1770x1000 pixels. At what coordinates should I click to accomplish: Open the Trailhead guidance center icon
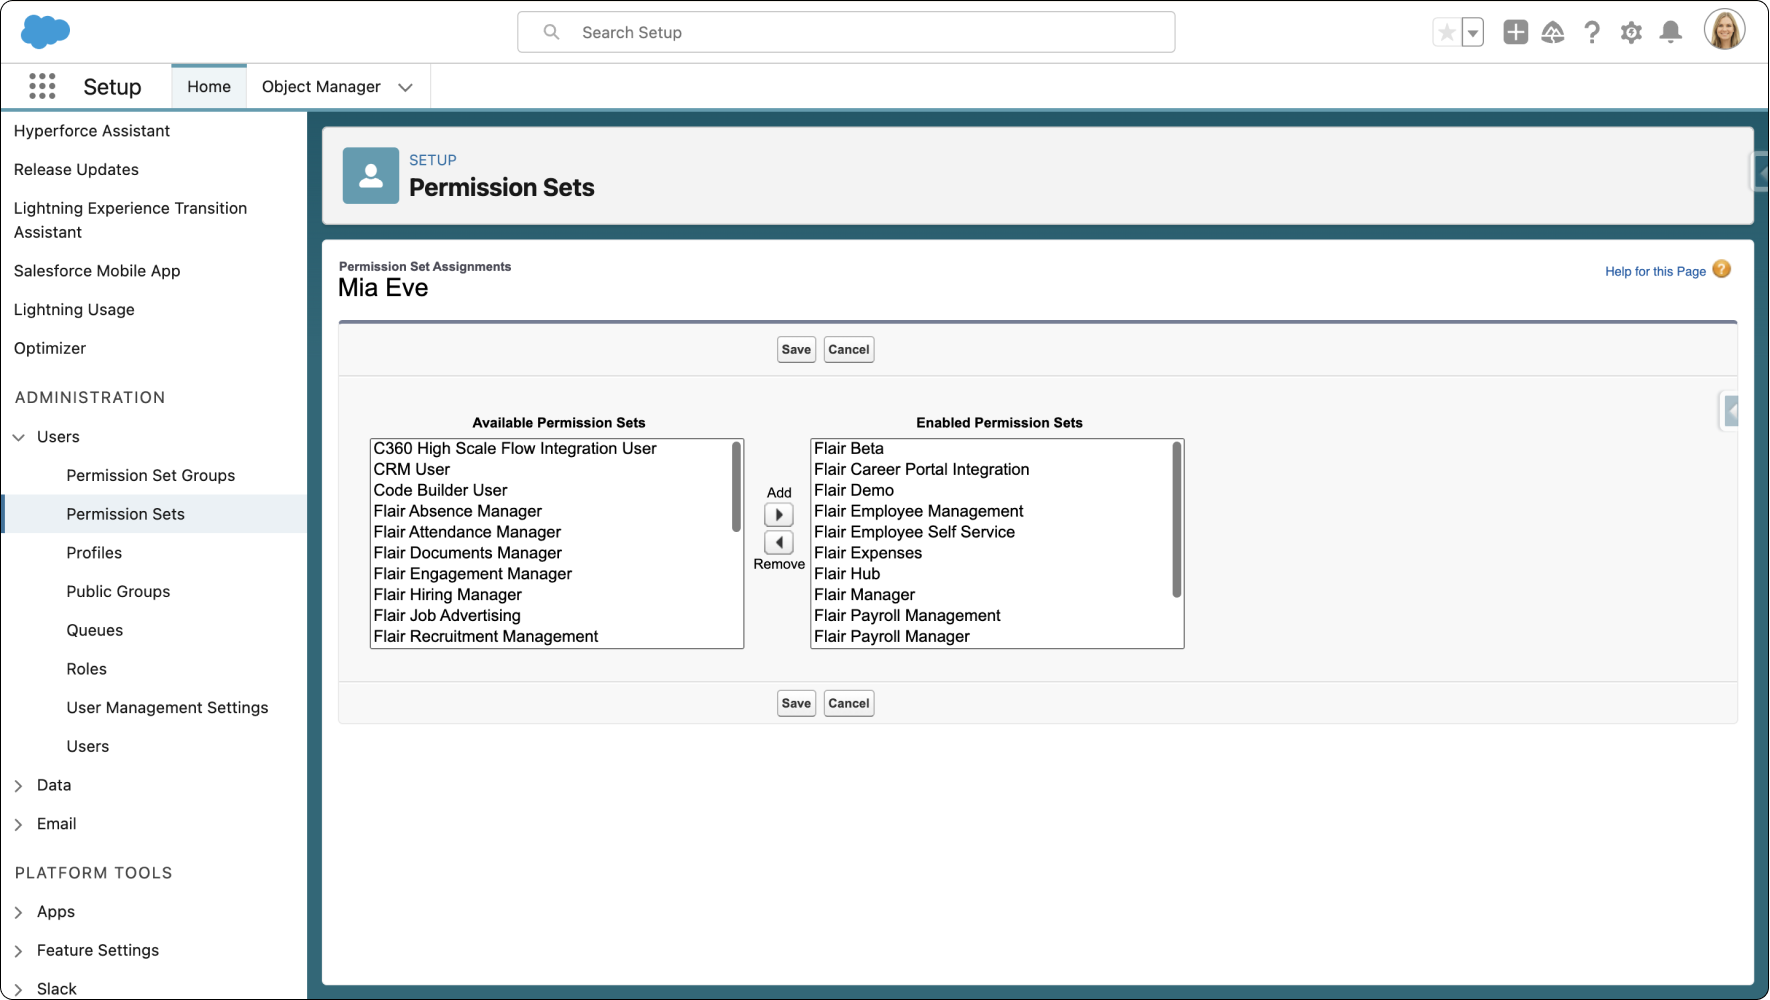coord(1553,31)
